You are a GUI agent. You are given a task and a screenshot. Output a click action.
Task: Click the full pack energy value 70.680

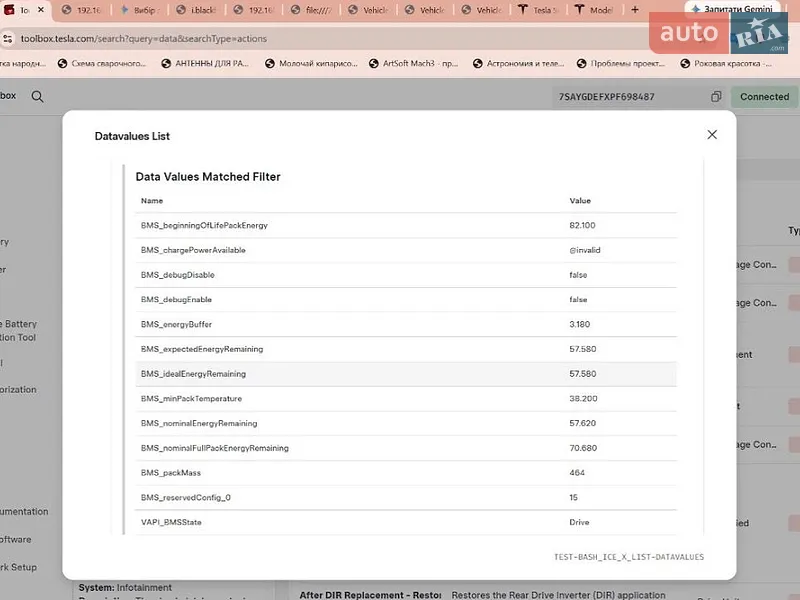583,448
